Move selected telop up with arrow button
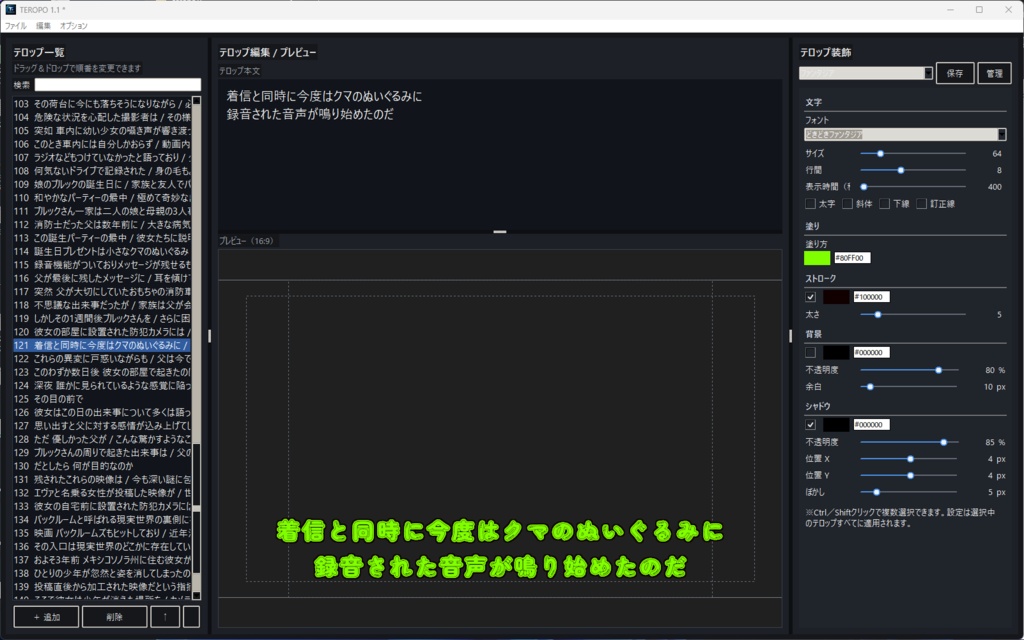1024x640 pixels. [165, 616]
